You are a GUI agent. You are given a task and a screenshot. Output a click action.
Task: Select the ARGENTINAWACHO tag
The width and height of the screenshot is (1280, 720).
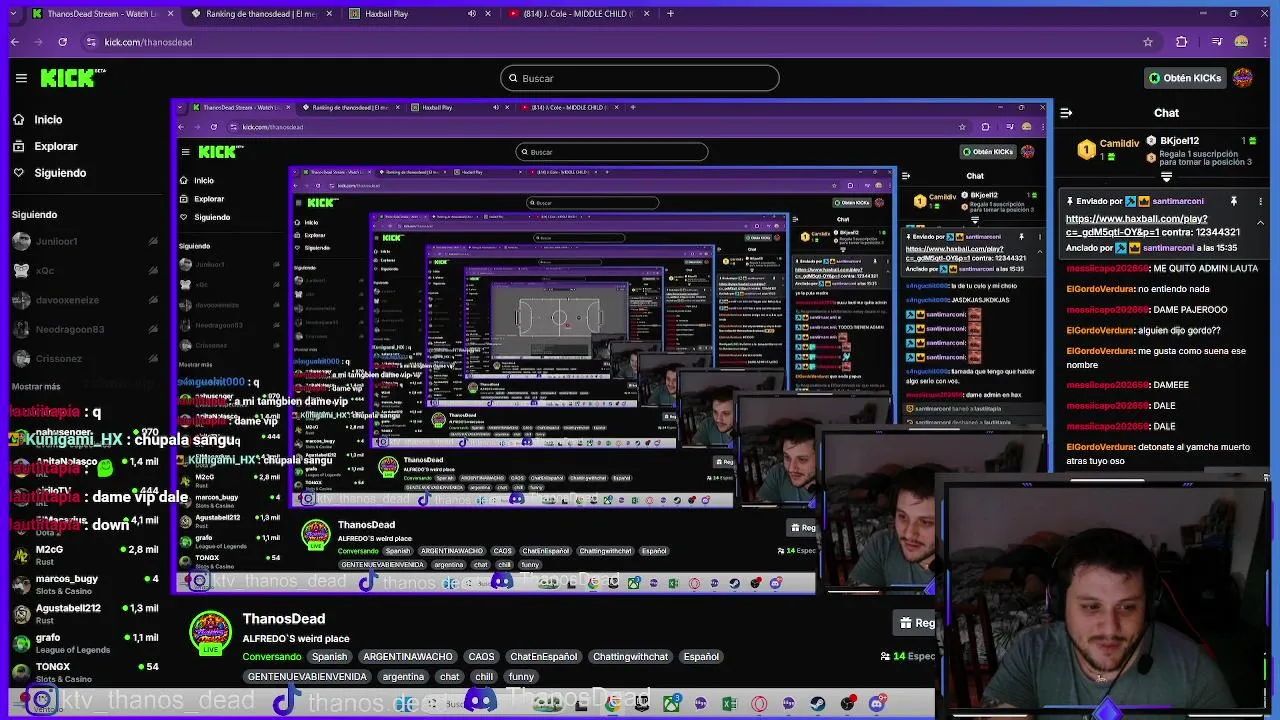[408, 657]
